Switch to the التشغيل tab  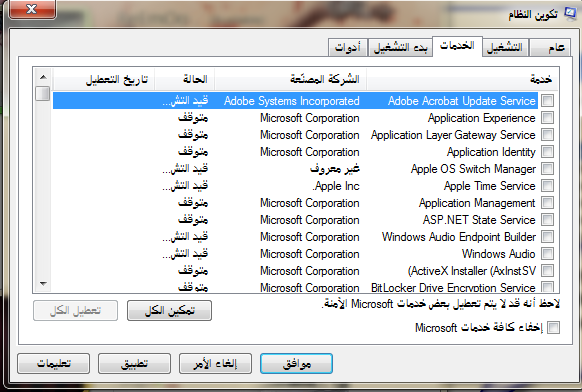(x=505, y=48)
